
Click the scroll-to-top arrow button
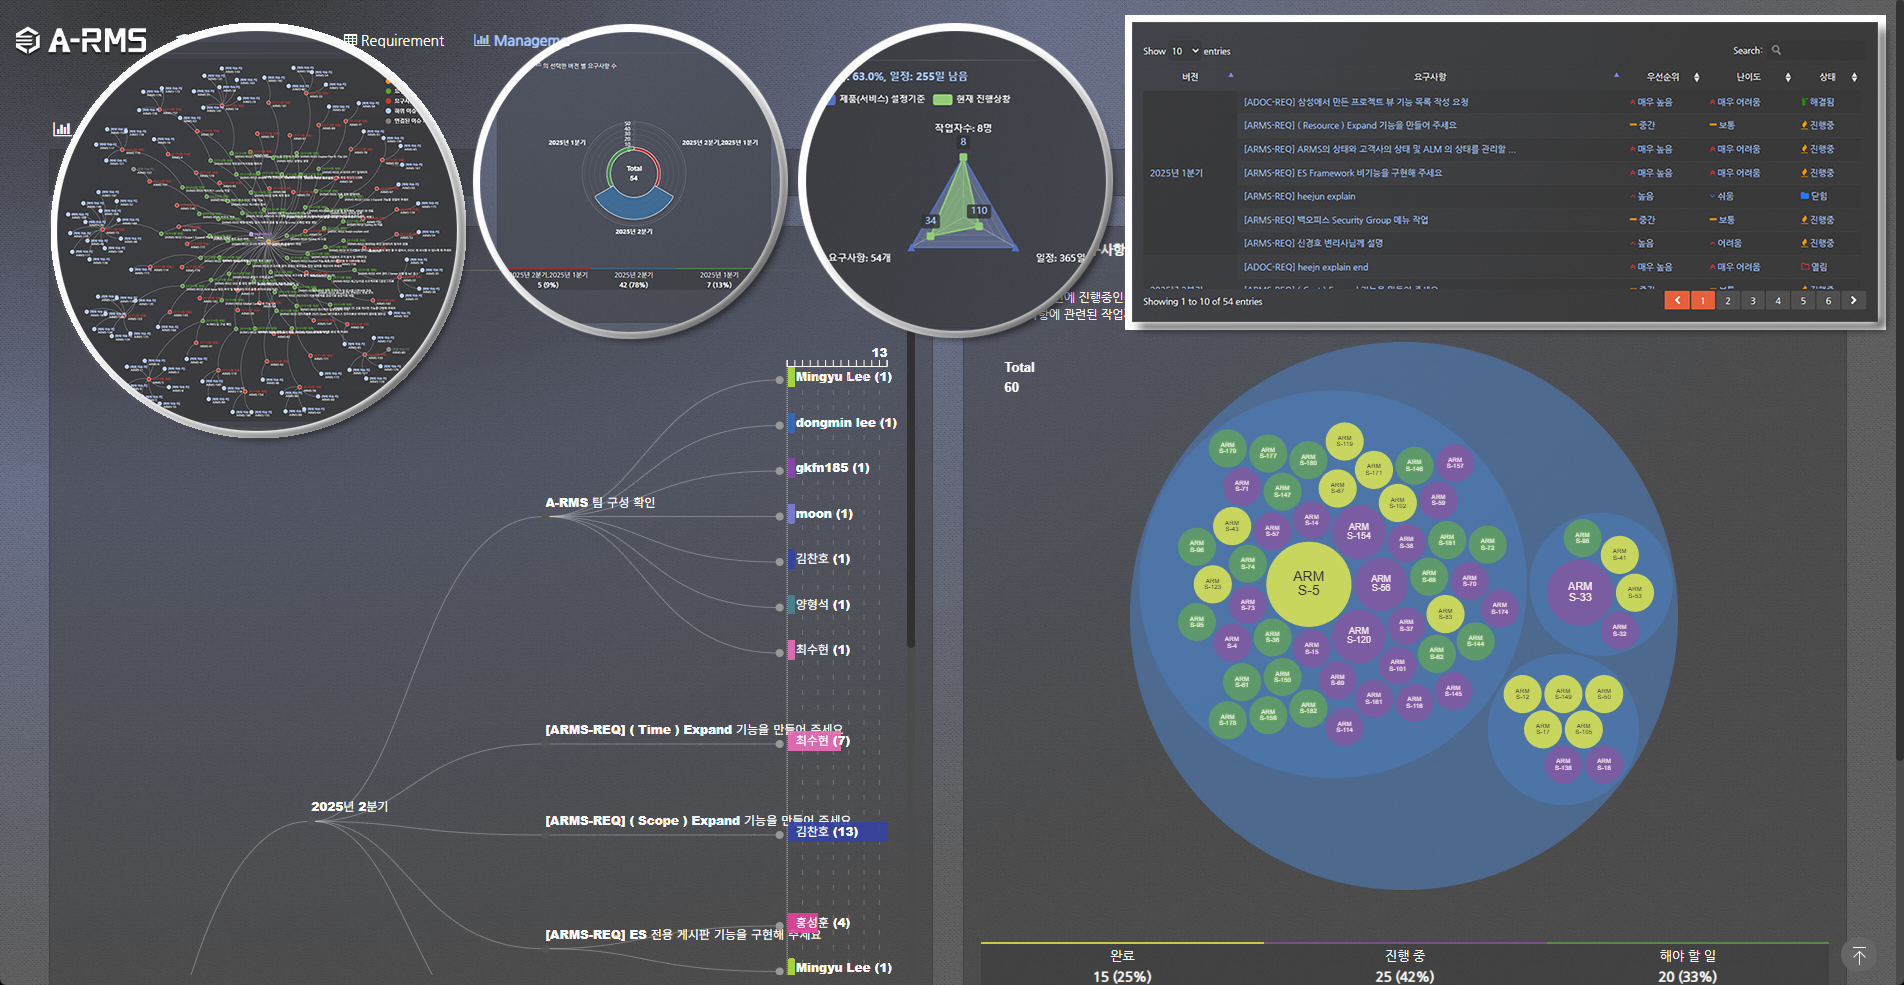point(1858,956)
